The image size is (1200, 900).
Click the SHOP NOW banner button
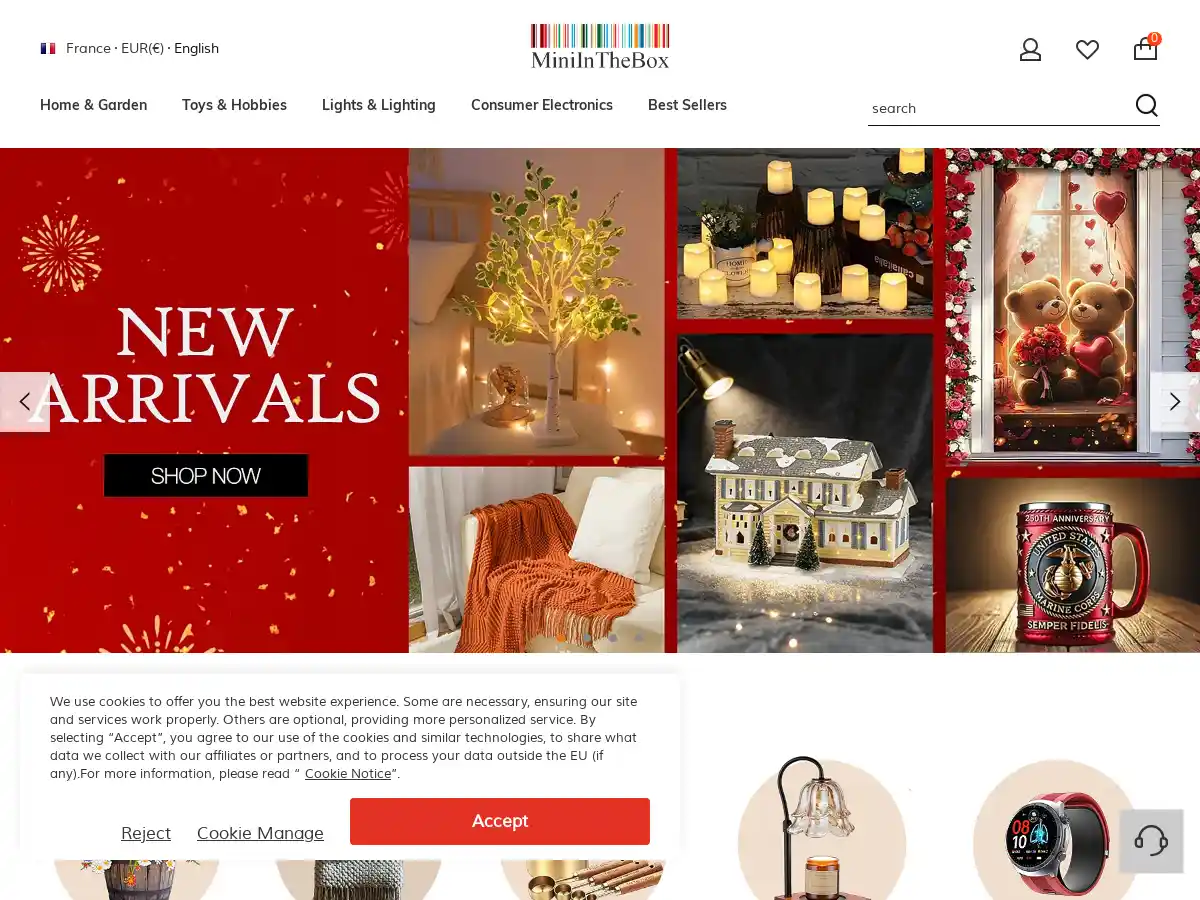pos(206,476)
